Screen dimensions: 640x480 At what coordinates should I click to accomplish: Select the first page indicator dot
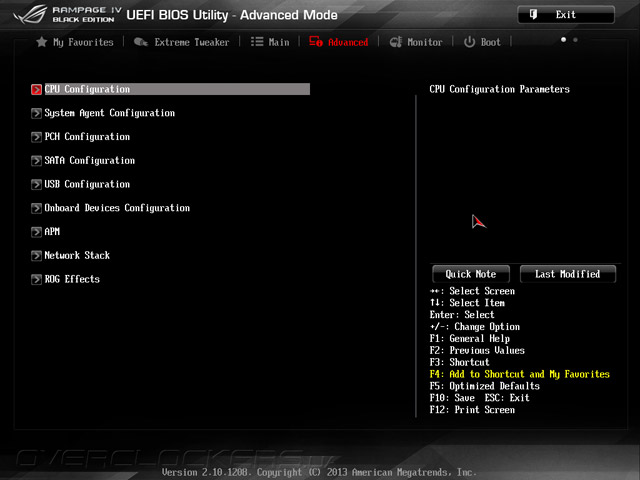click(563, 40)
